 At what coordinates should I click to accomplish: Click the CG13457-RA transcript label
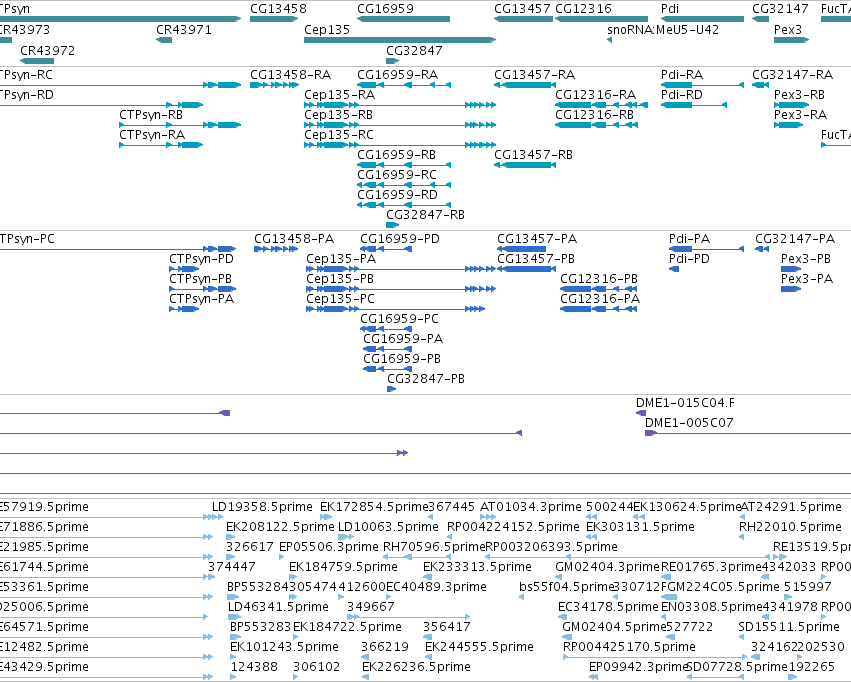[x=535, y=75]
